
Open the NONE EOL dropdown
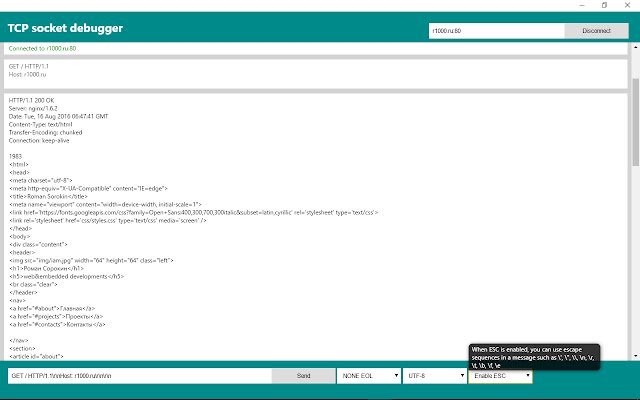(x=369, y=376)
